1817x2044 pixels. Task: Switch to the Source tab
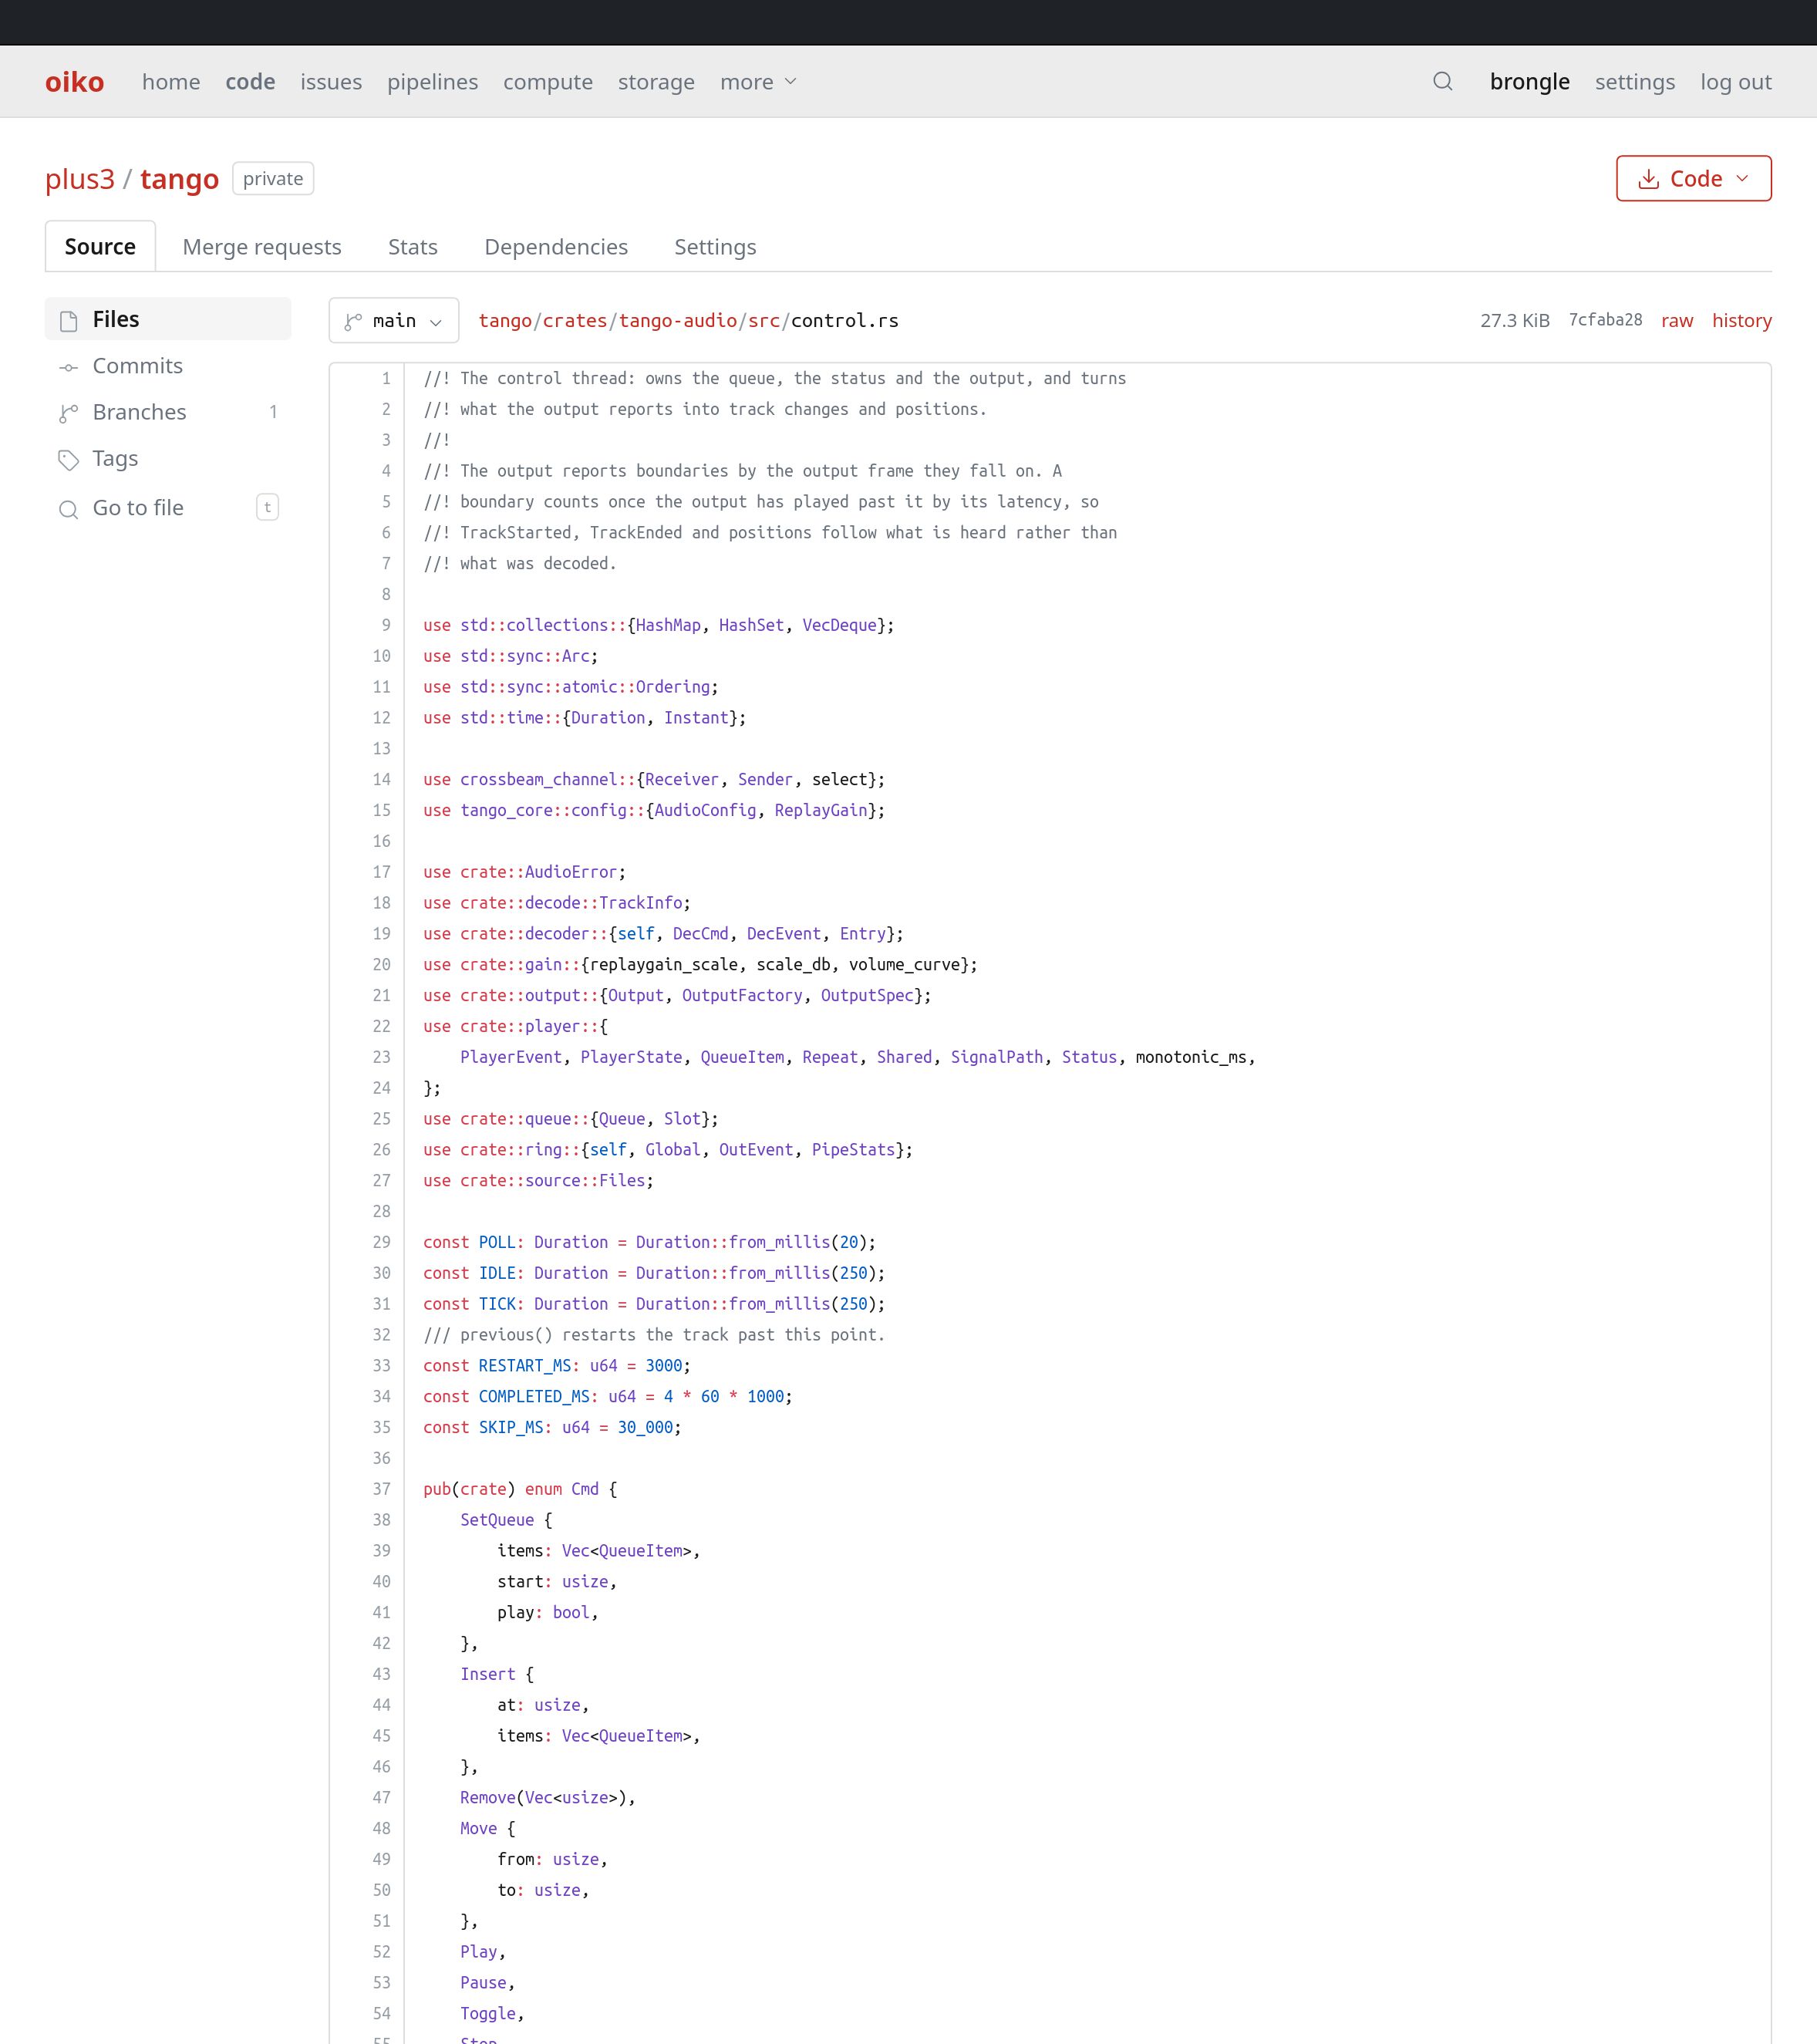point(100,246)
